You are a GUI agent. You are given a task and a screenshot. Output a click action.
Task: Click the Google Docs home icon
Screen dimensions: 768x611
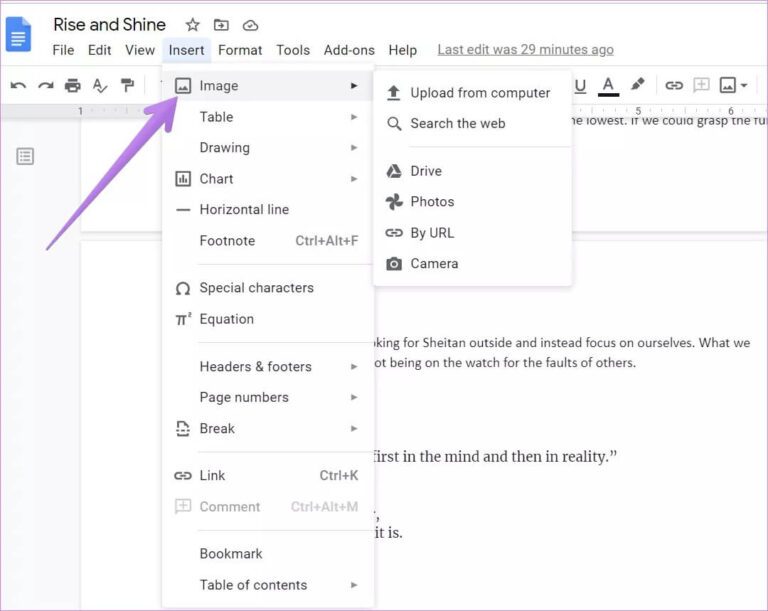[18, 34]
